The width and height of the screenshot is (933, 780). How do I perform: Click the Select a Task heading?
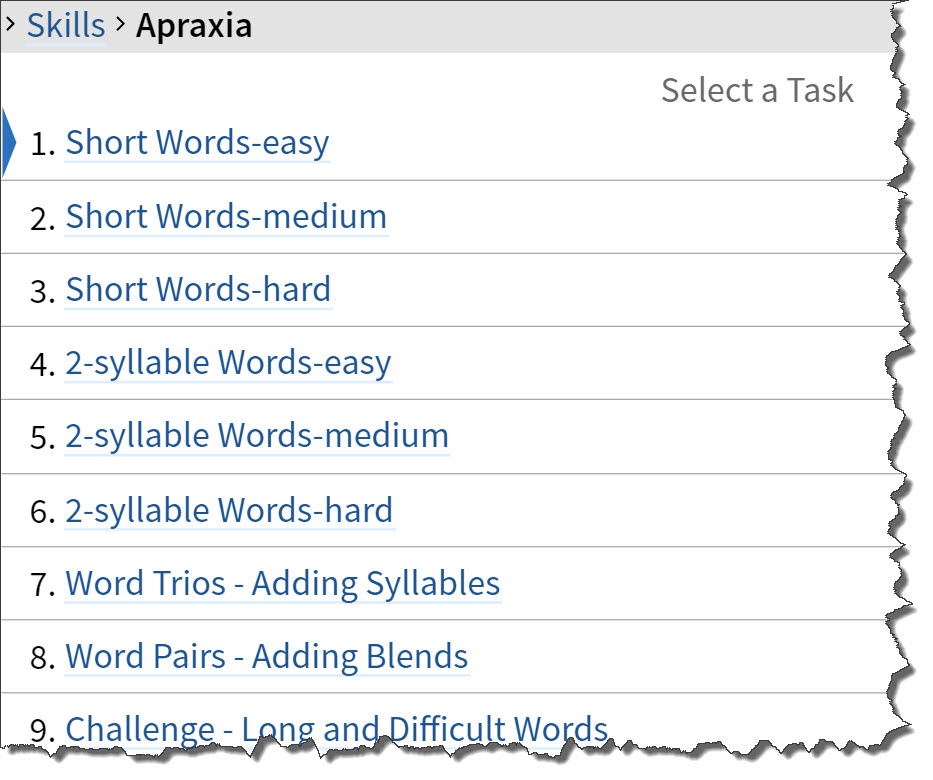coord(757,90)
